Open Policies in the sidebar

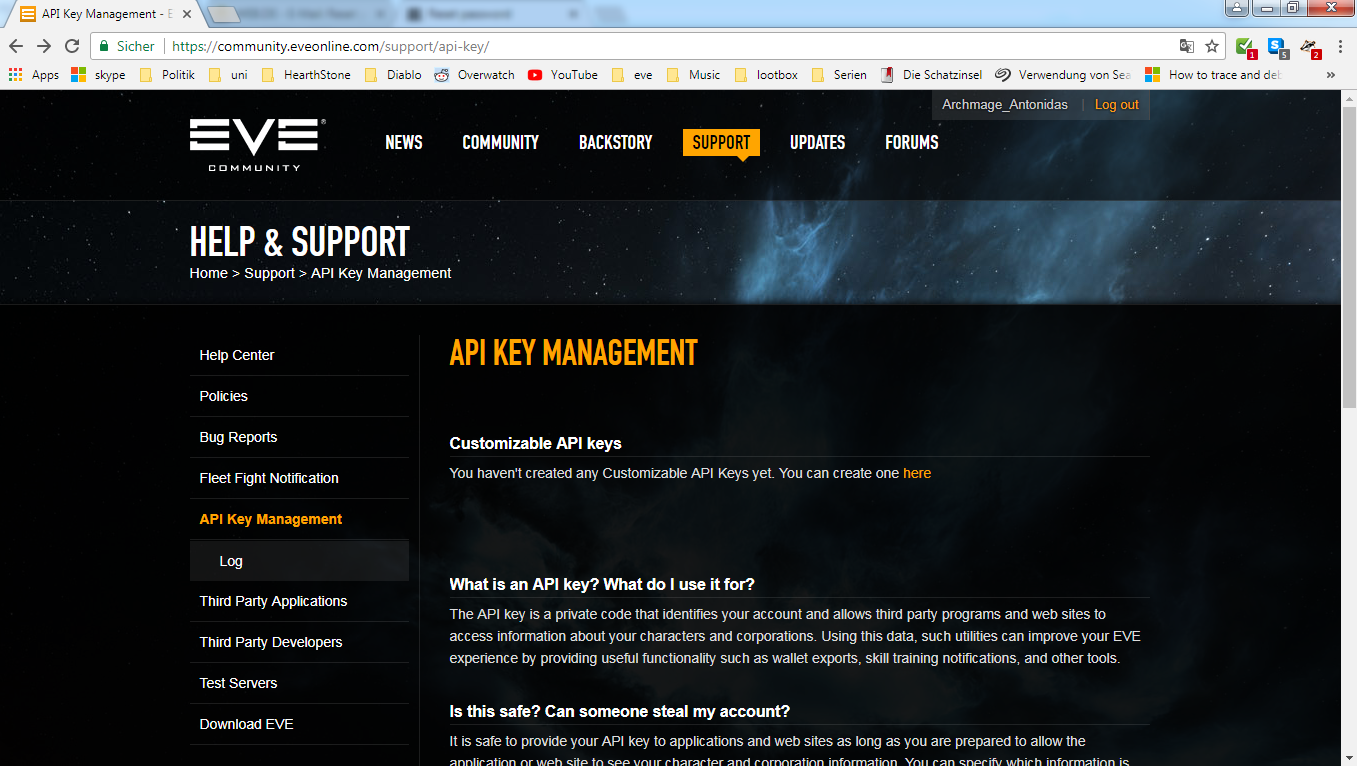[x=299, y=396]
